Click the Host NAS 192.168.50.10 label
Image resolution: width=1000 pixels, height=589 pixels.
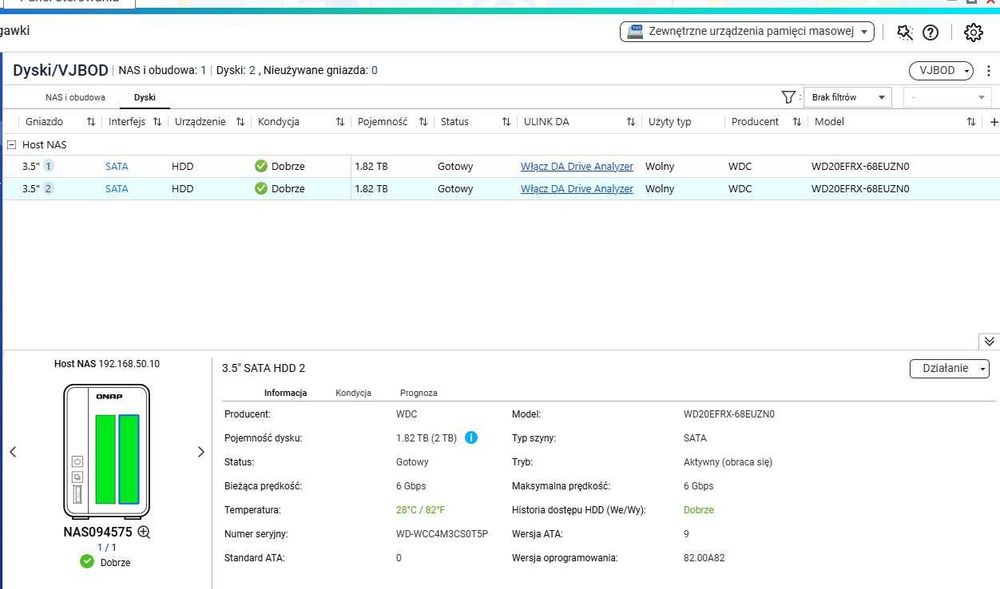point(107,364)
